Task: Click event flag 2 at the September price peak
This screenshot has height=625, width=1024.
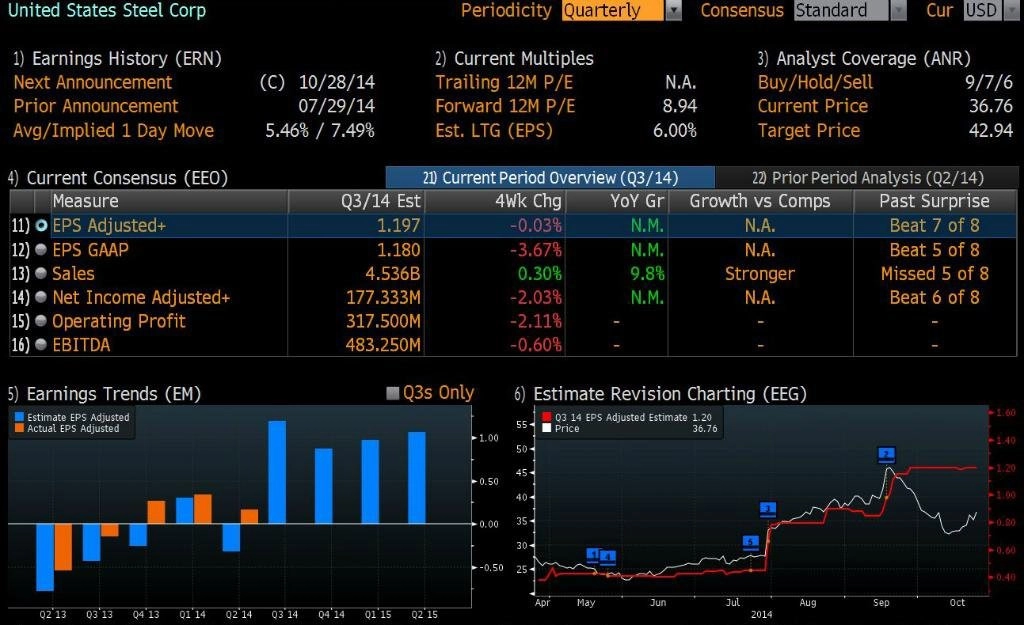Action: click(886, 455)
